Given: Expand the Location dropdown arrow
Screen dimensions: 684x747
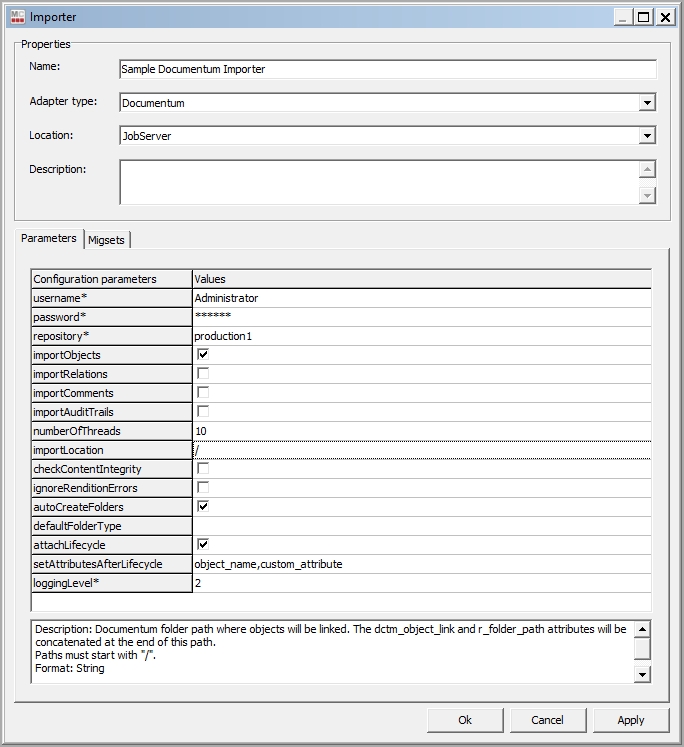Looking at the screenshot, I should [647, 136].
